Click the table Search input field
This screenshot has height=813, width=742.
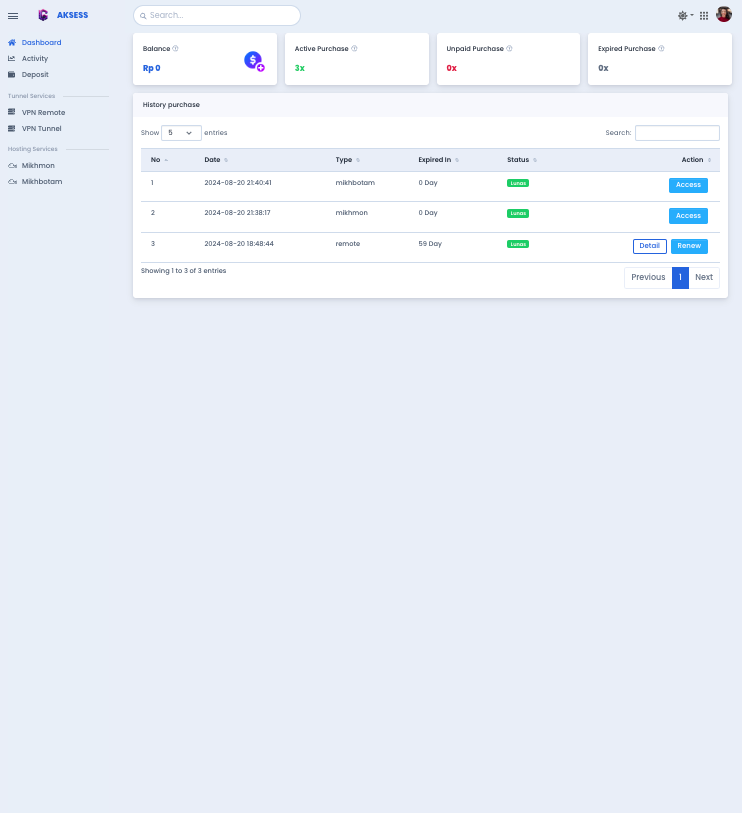coord(677,133)
